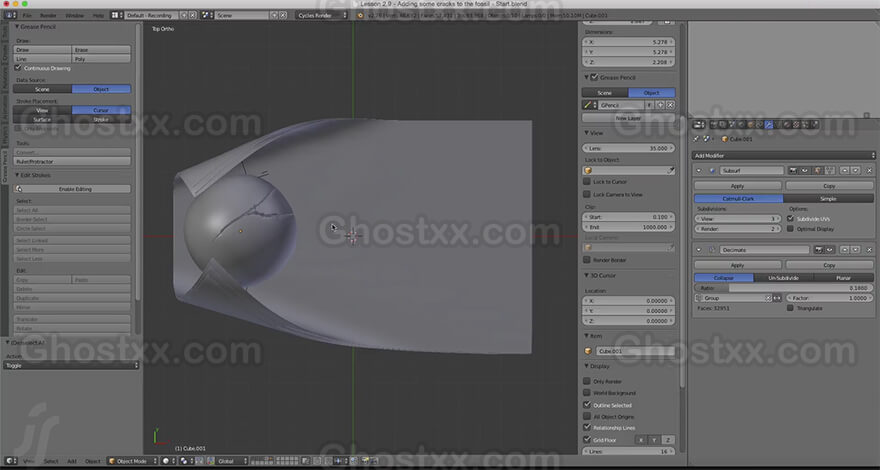The height and width of the screenshot is (470, 880).
Task: Unlink the GPencil datablock
Action: pyautogui.click(x=670, y=105)
